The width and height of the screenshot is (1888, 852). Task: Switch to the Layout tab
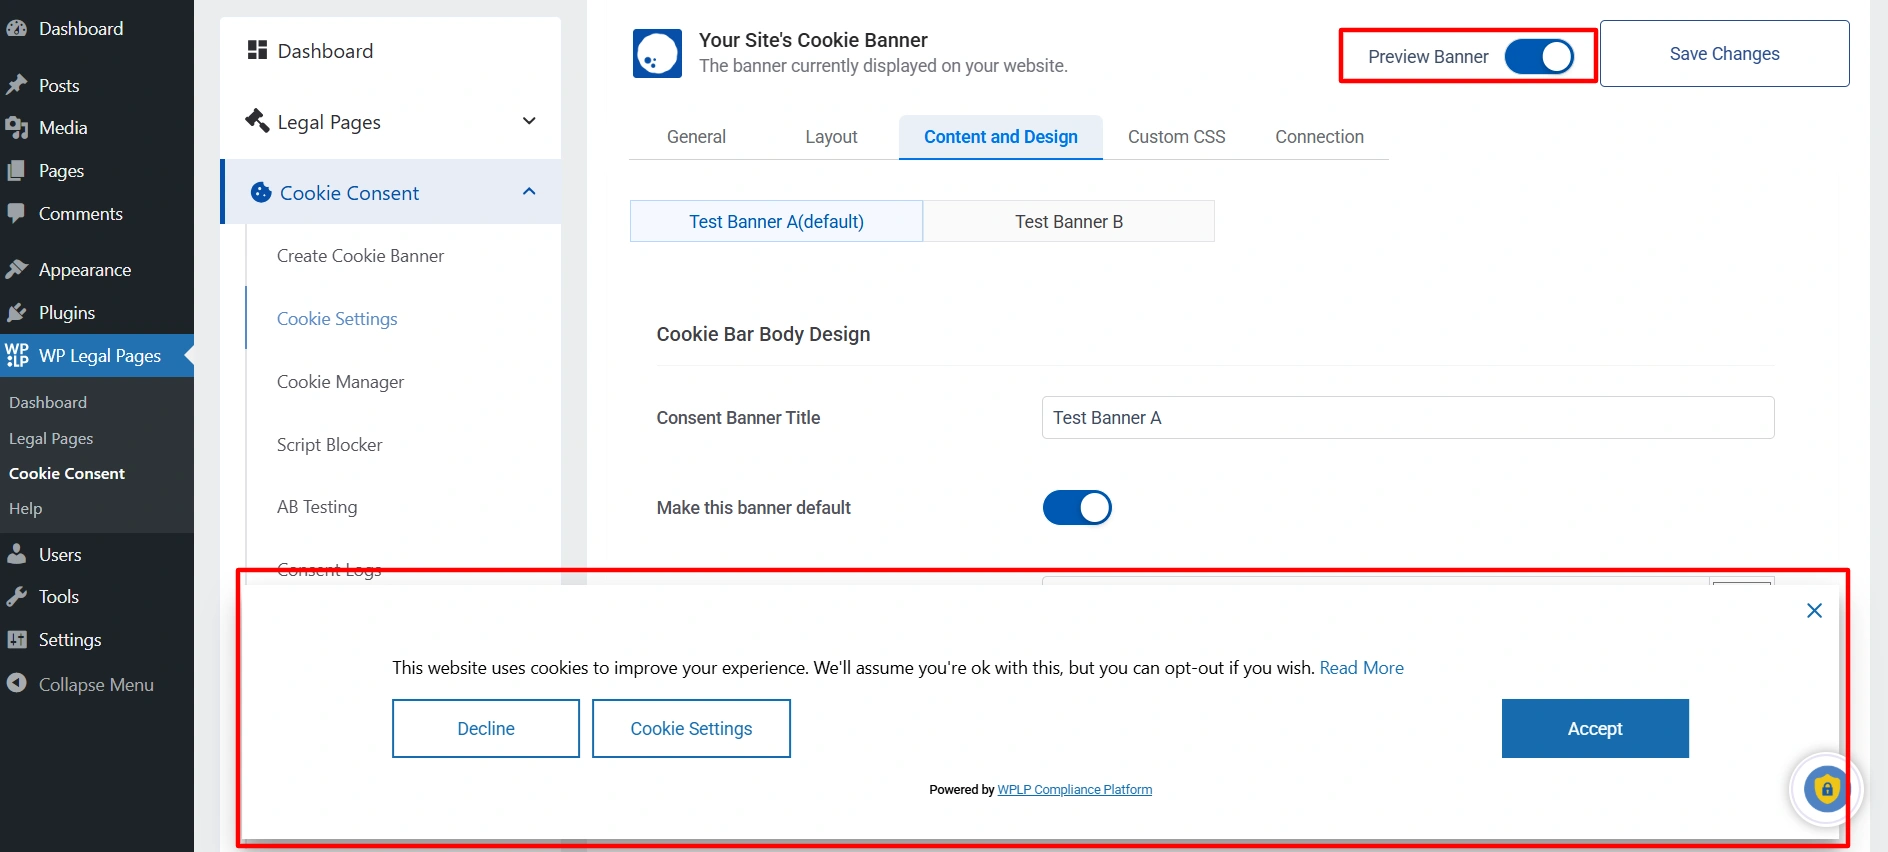tap(831, 137)
